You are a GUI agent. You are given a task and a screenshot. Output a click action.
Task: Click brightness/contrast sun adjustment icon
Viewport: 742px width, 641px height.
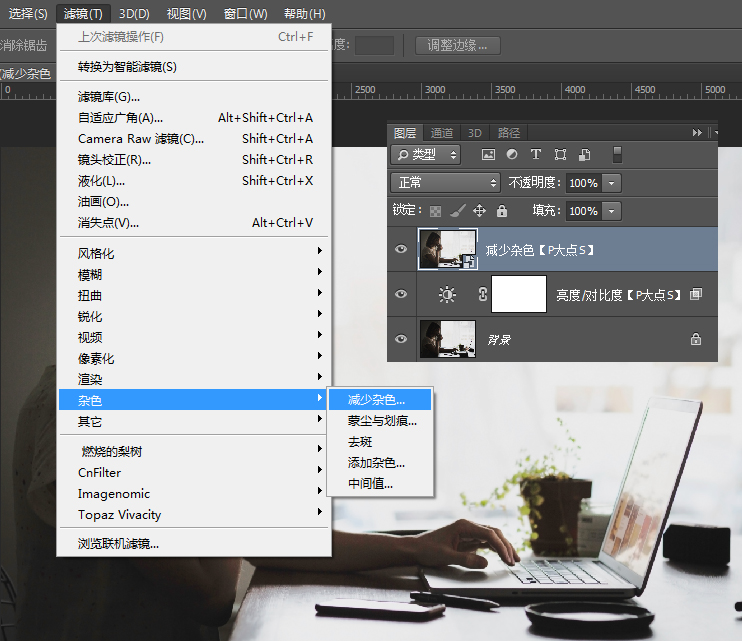click(447, 294)
